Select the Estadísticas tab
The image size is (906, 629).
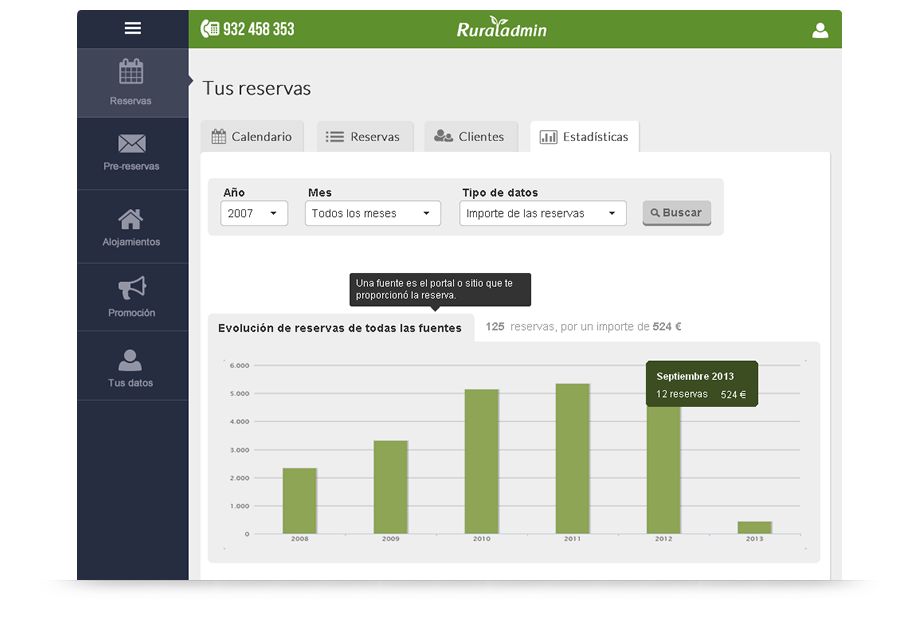[584, 137]
